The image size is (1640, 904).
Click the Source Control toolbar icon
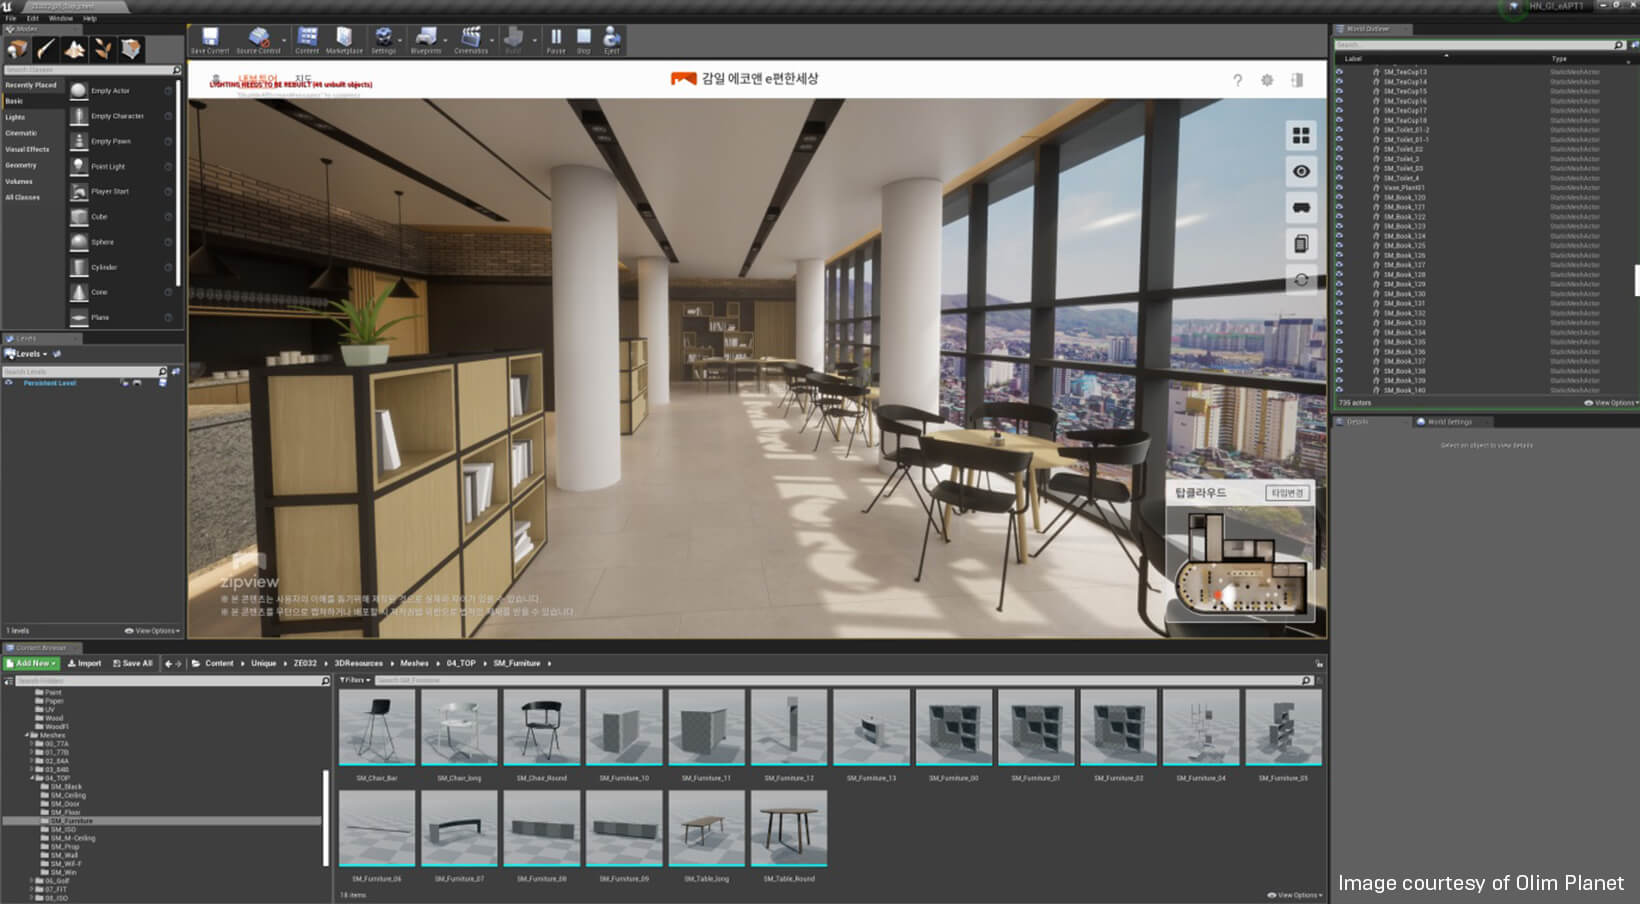[259, 38]
